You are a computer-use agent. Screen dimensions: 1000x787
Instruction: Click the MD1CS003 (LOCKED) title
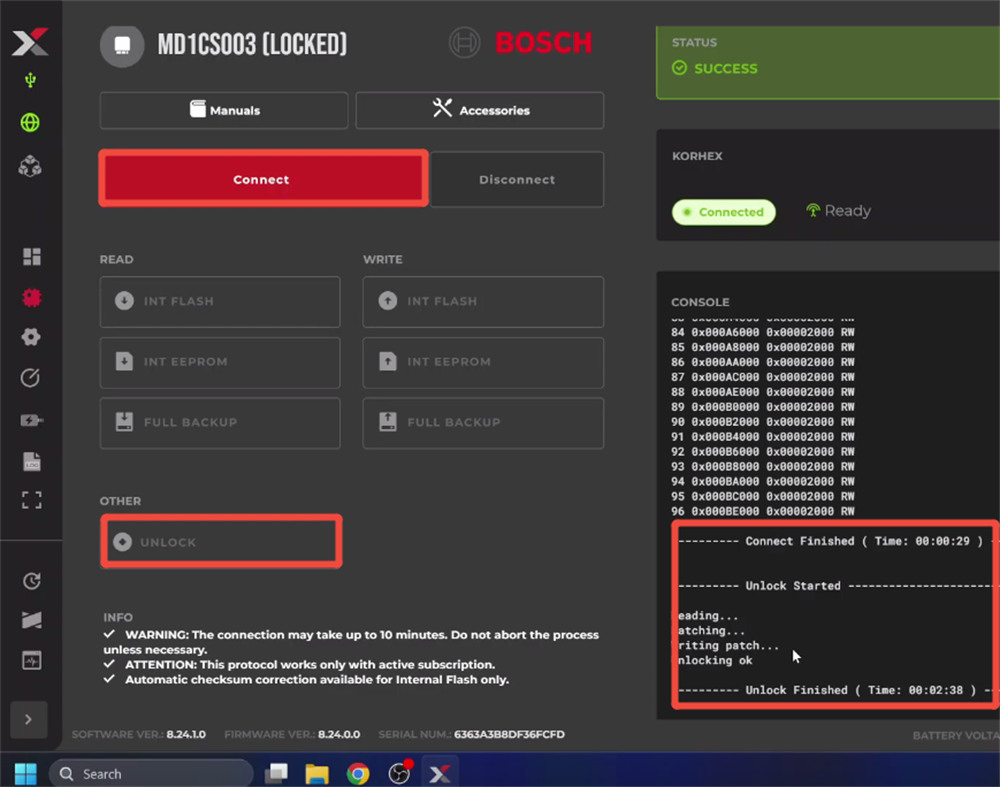coord(253,44)
